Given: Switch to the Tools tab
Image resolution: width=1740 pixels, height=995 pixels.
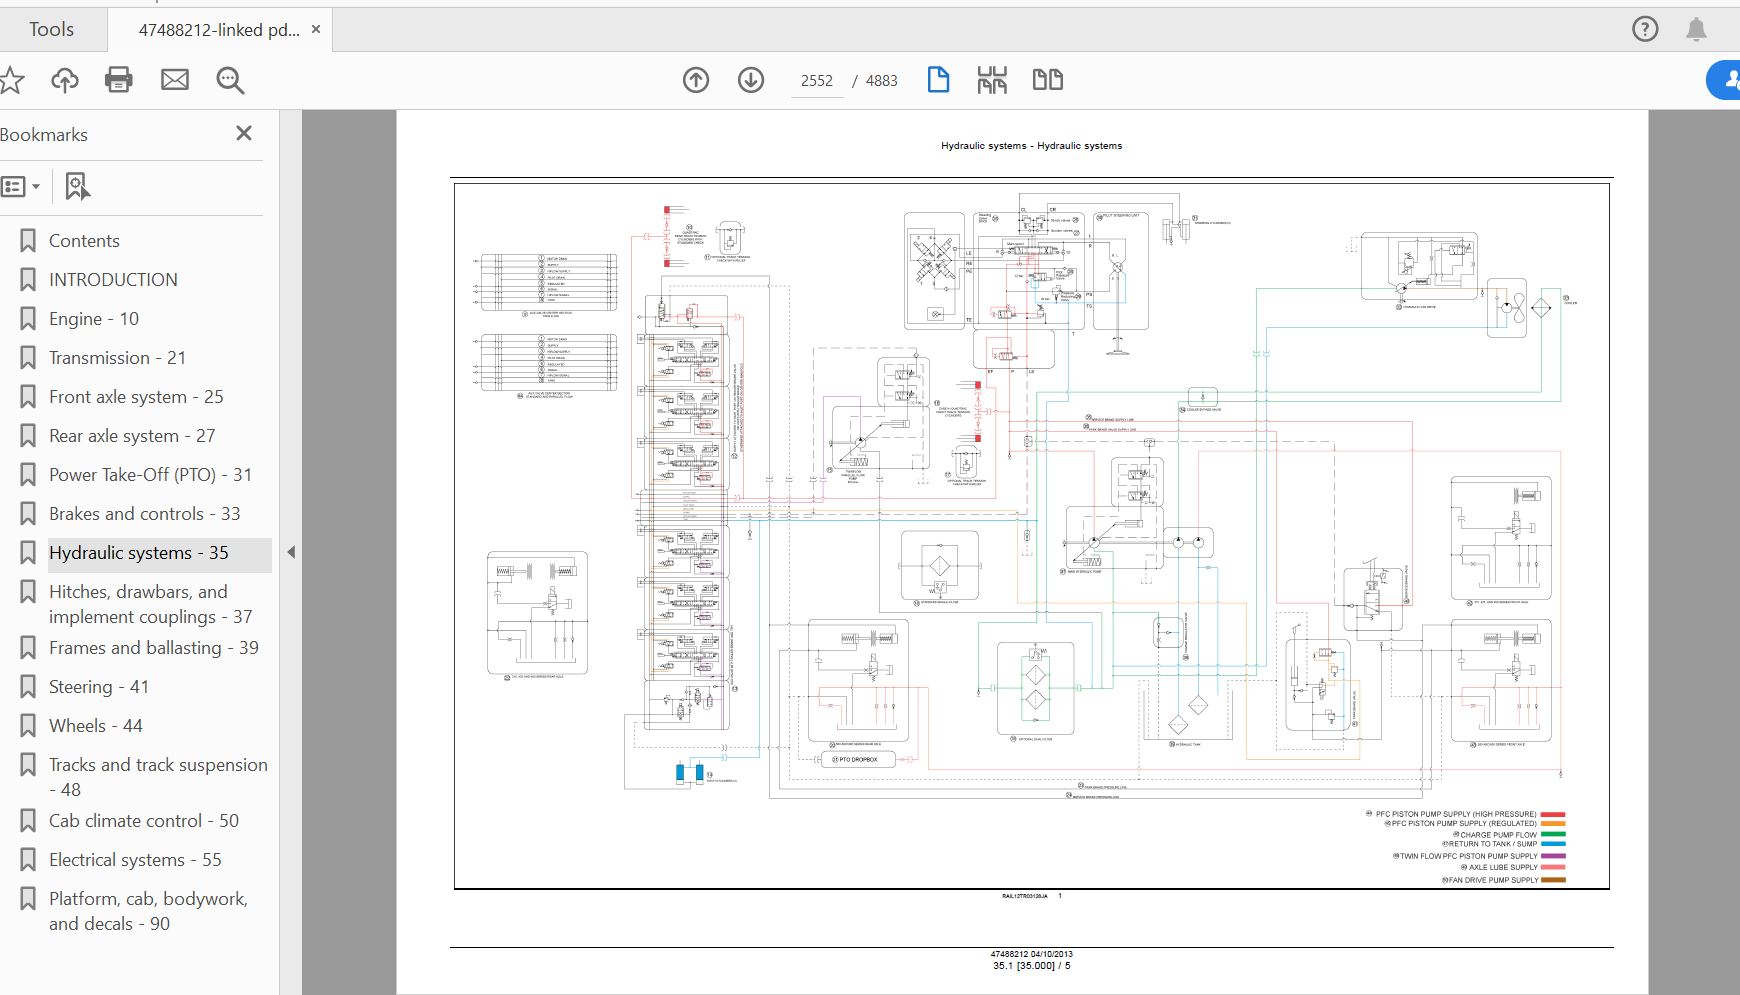Looking at the screenshot, I should coord(51,29).
